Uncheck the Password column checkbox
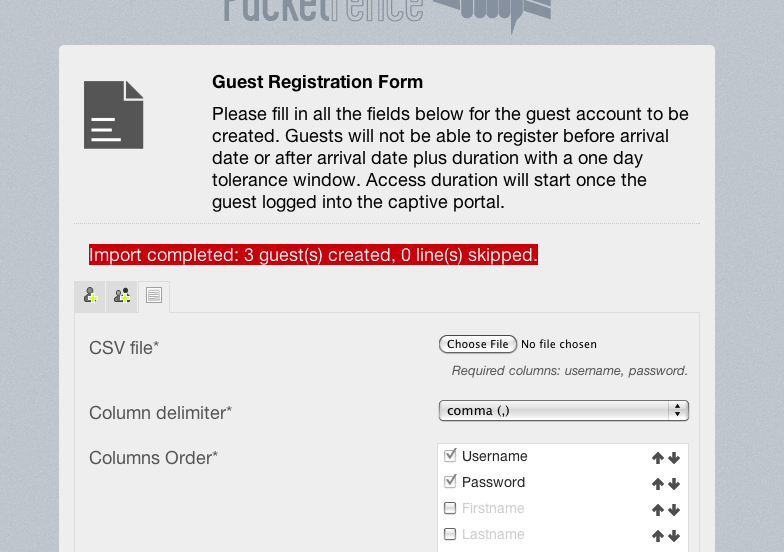This screenshot has height=552, width=784. (450, 482)
